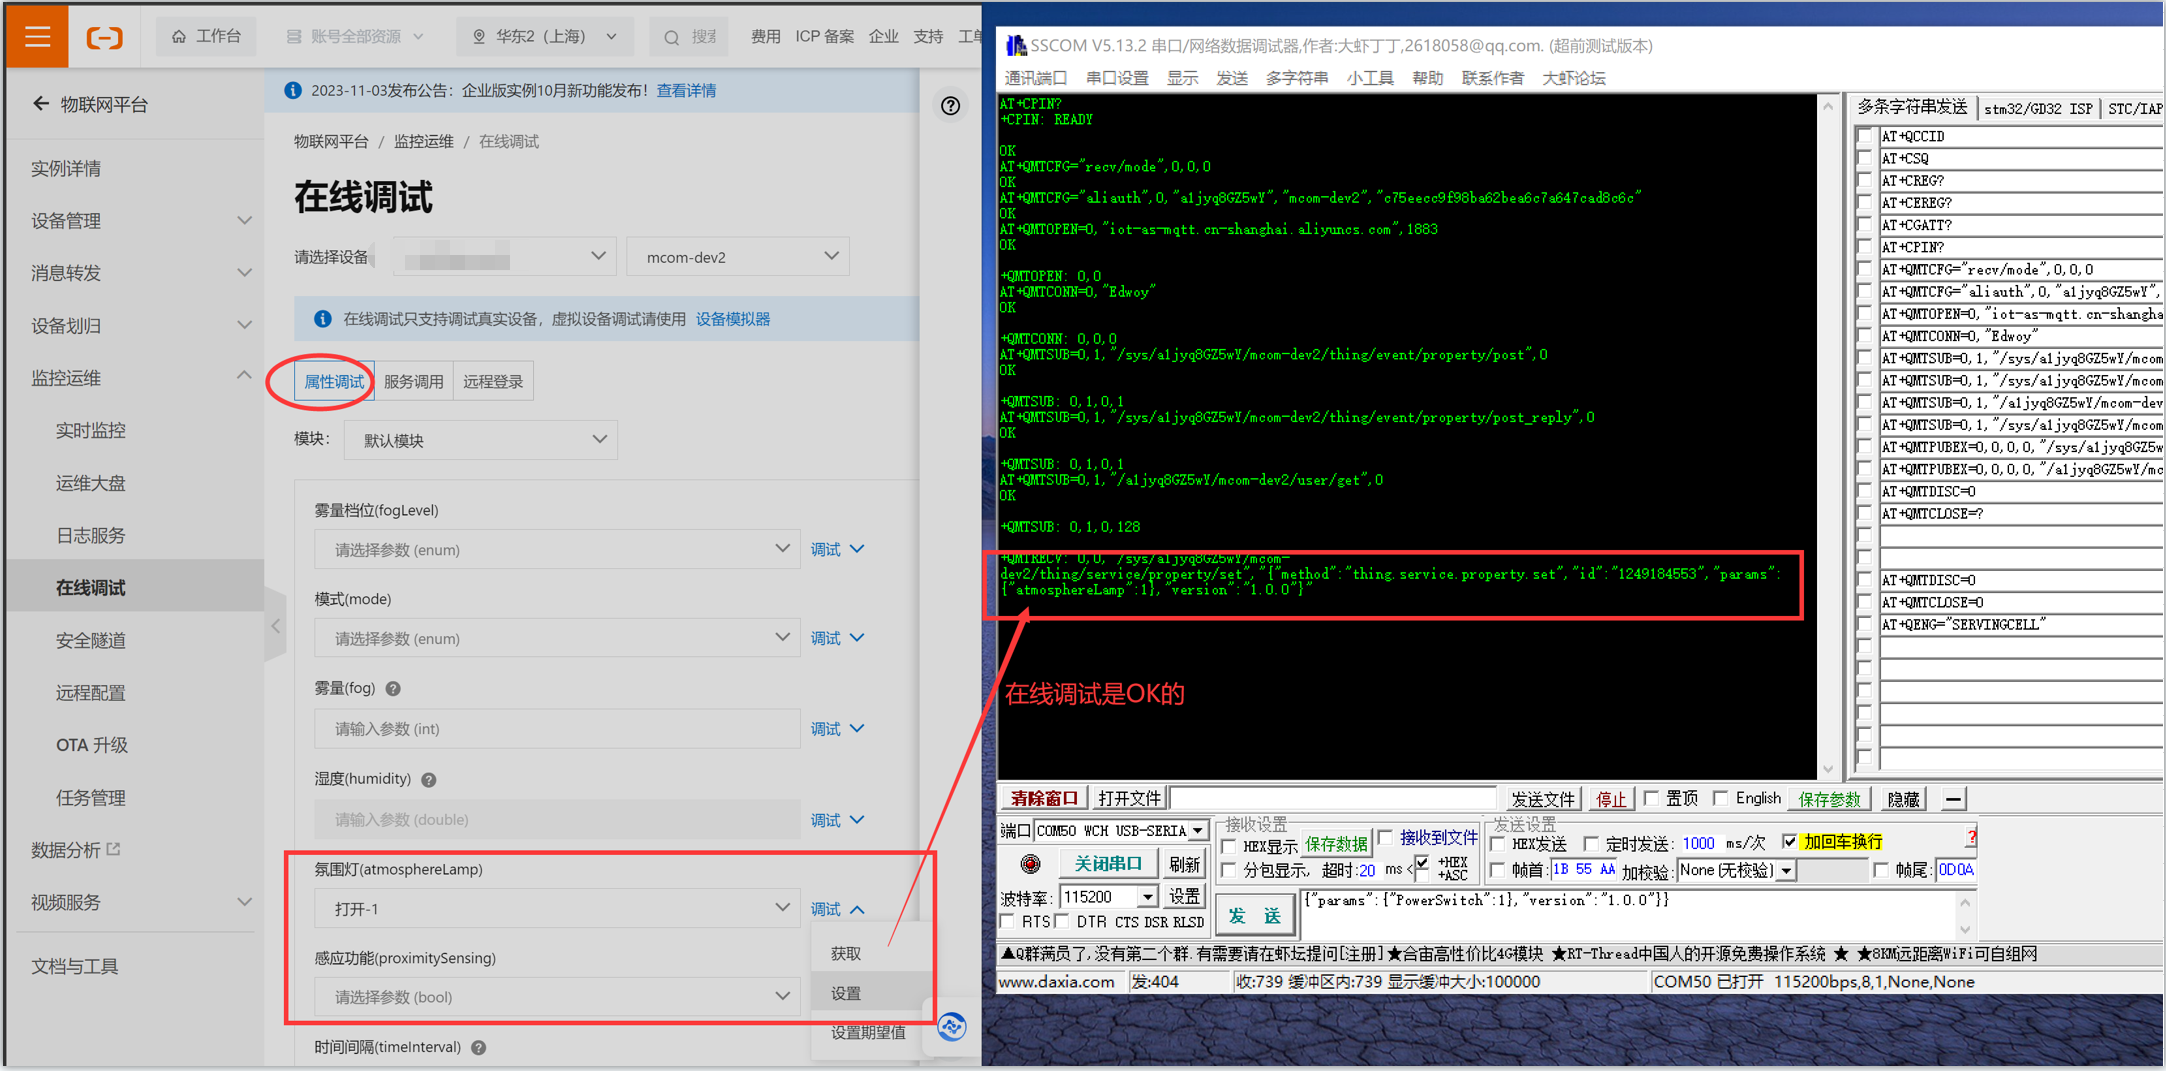Click the SSCOM title bar app icon
2166x1071 pixels.
click(x=1016, y=45)
